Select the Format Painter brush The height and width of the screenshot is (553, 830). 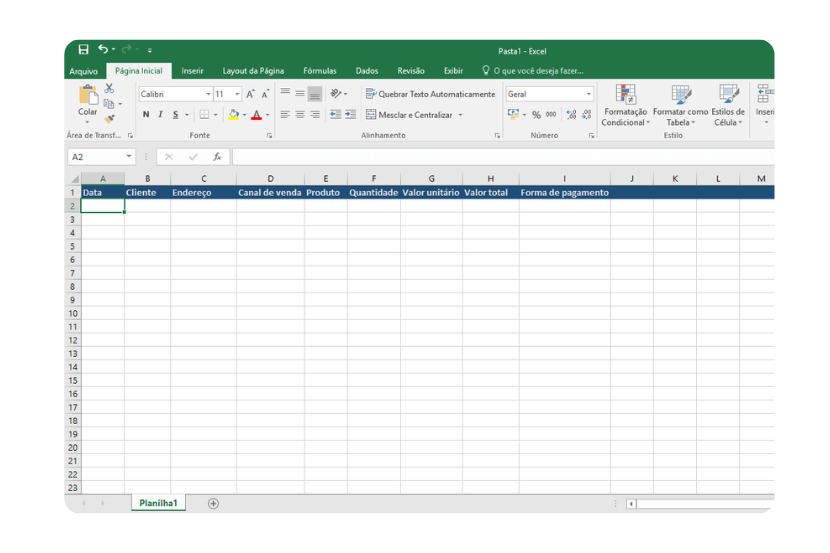pyautogui.click(x=110, y=119)
